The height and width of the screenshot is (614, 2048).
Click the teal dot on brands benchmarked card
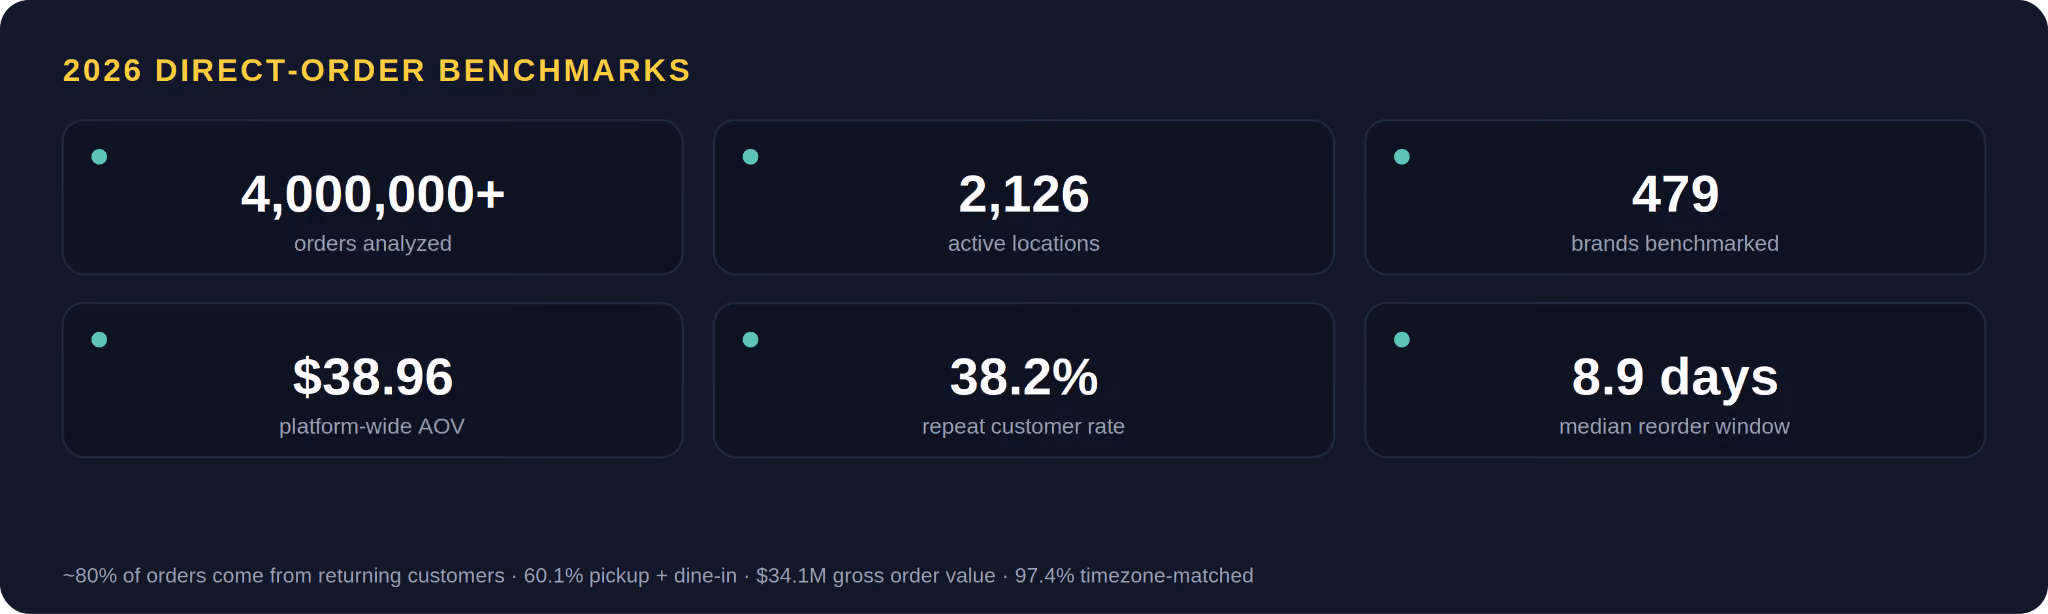tap(1402, 157)
